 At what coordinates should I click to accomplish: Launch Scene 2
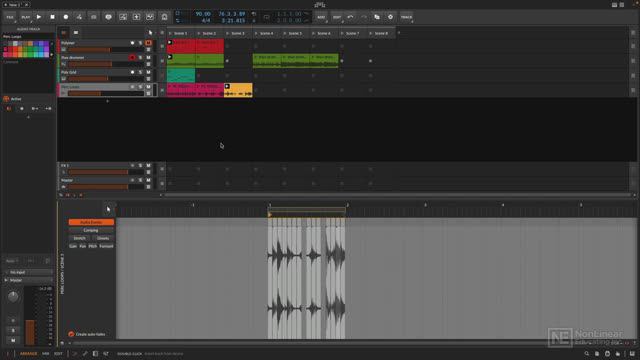pyautogui.click(x=198, y=33)
